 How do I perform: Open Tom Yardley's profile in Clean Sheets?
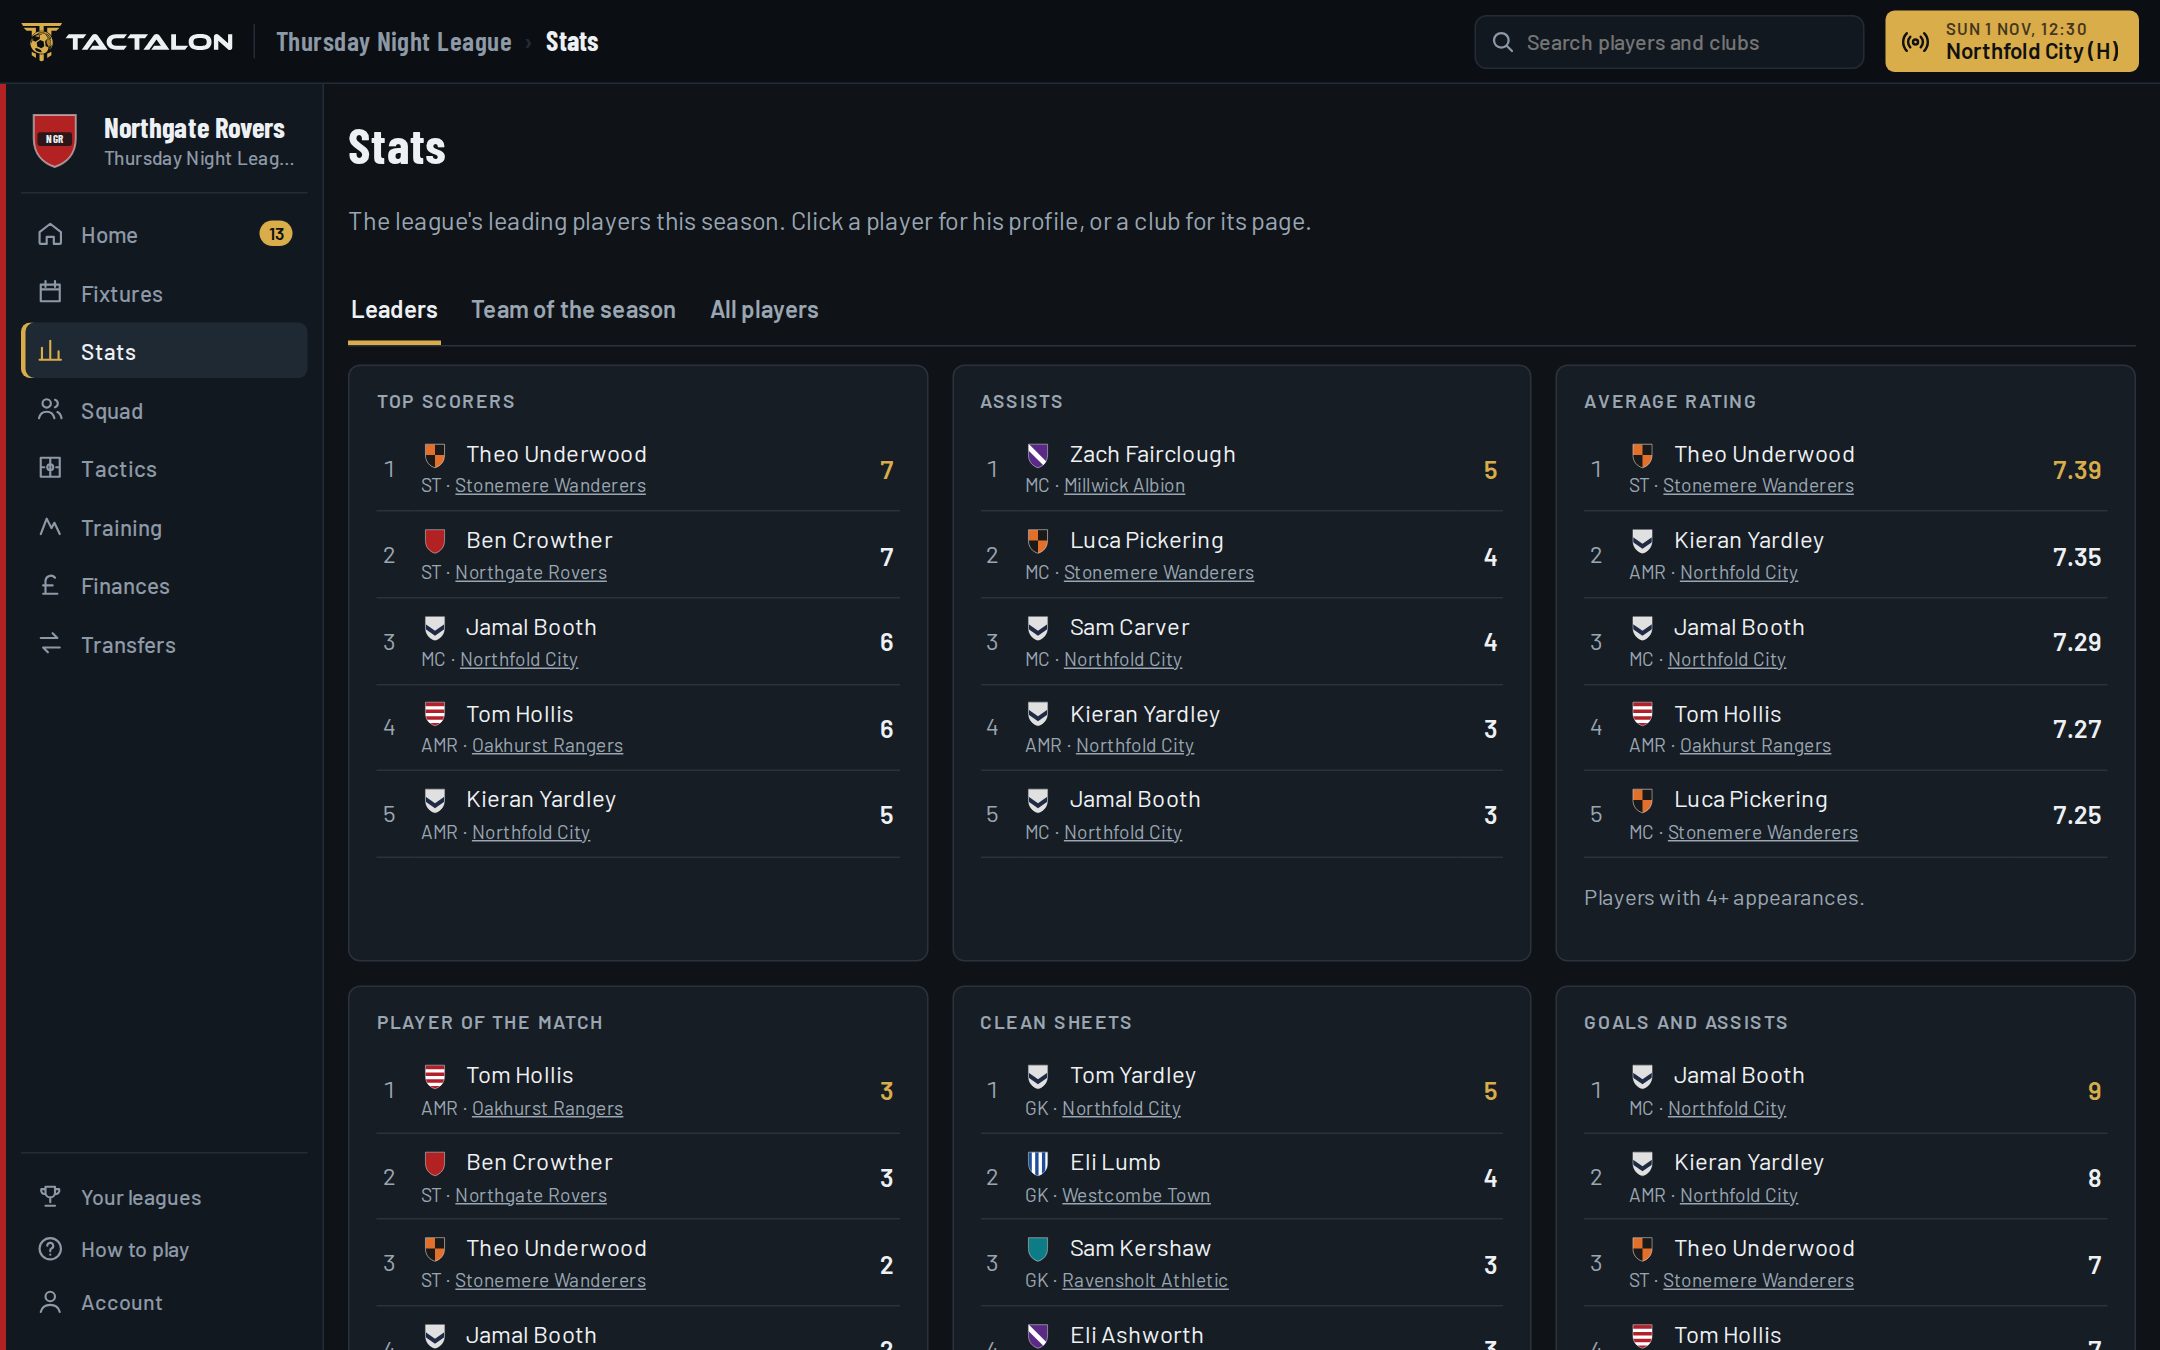[1133, 1076]
